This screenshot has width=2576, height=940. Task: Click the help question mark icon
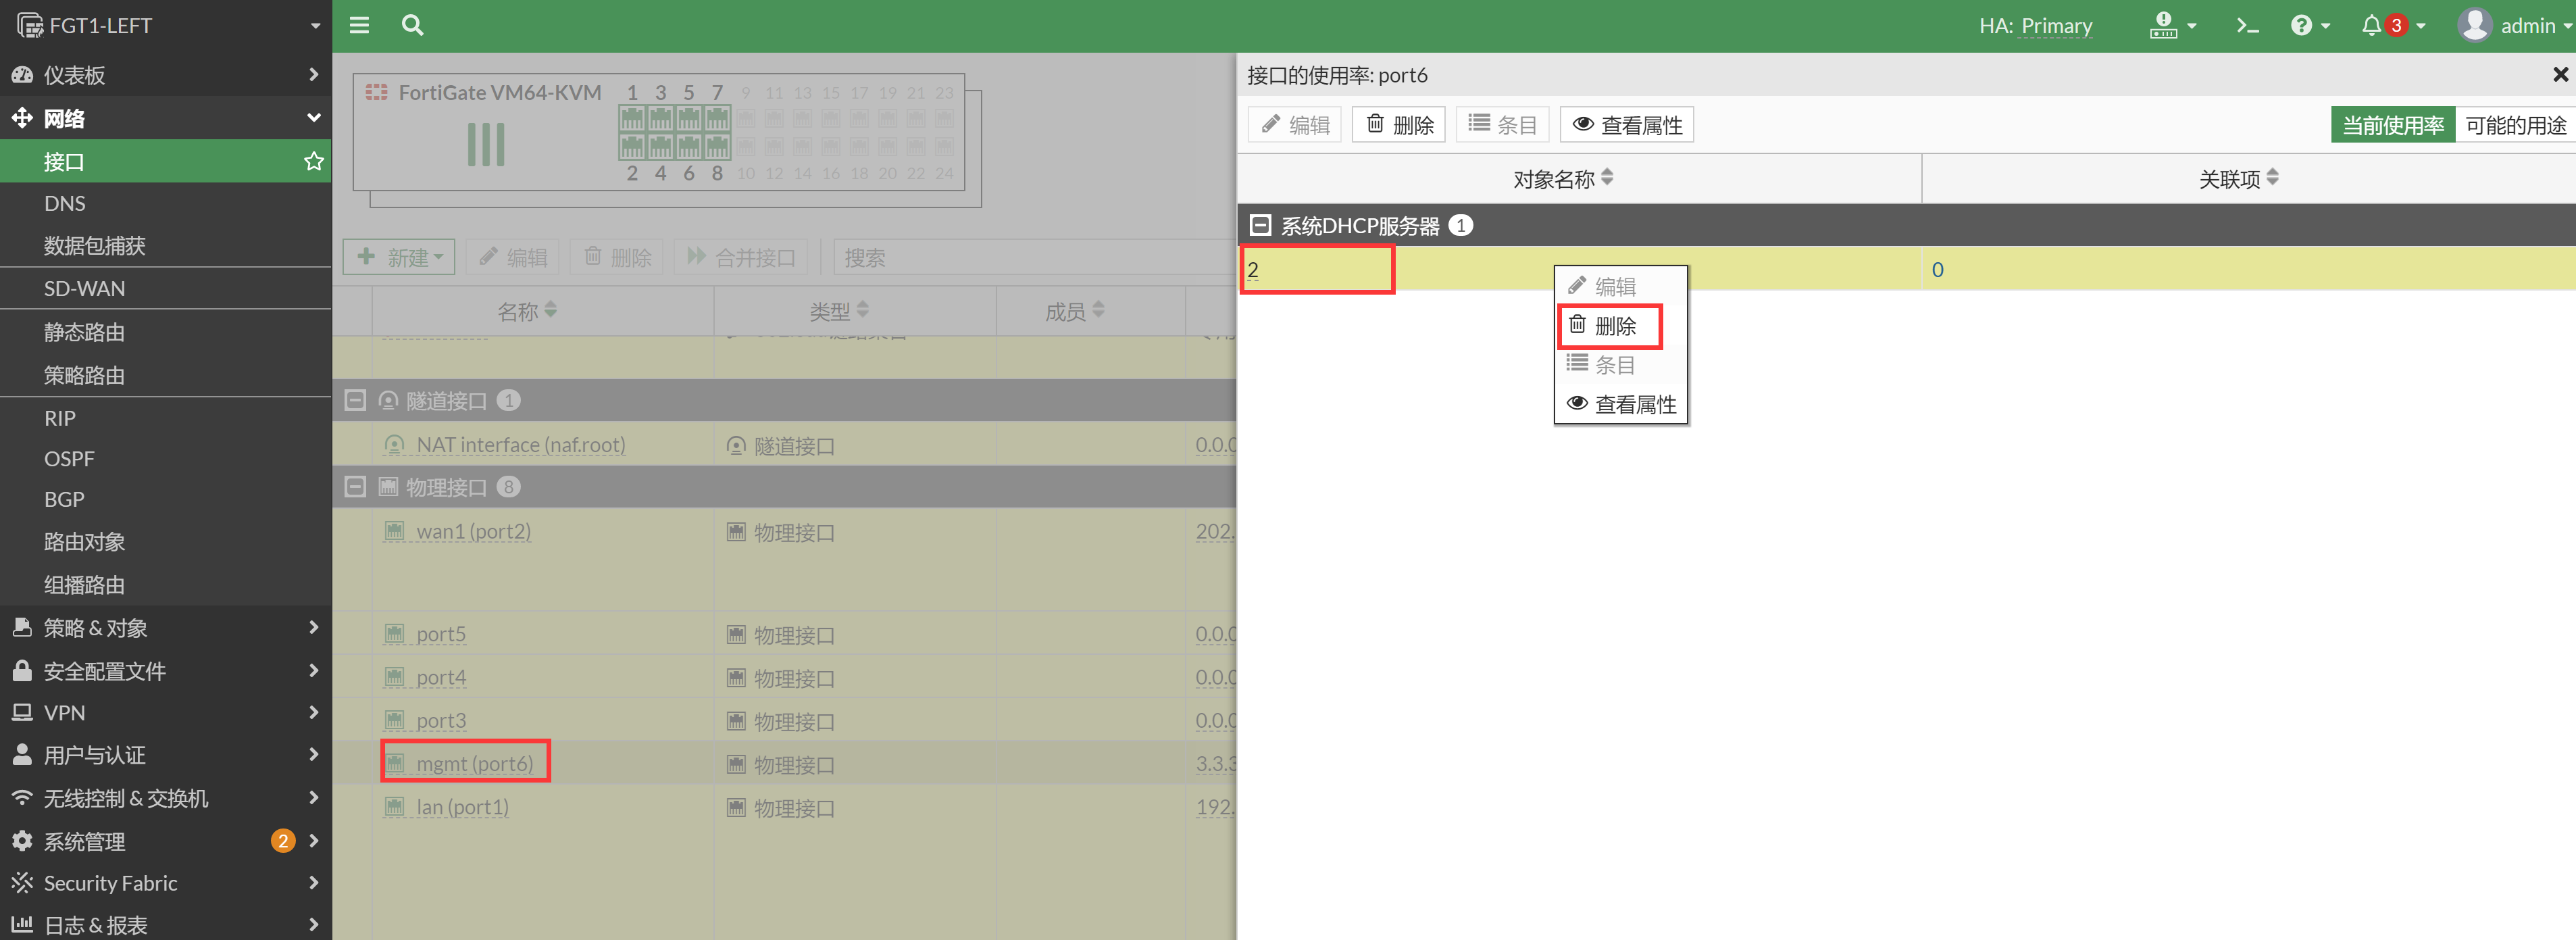pos(2301,25)
